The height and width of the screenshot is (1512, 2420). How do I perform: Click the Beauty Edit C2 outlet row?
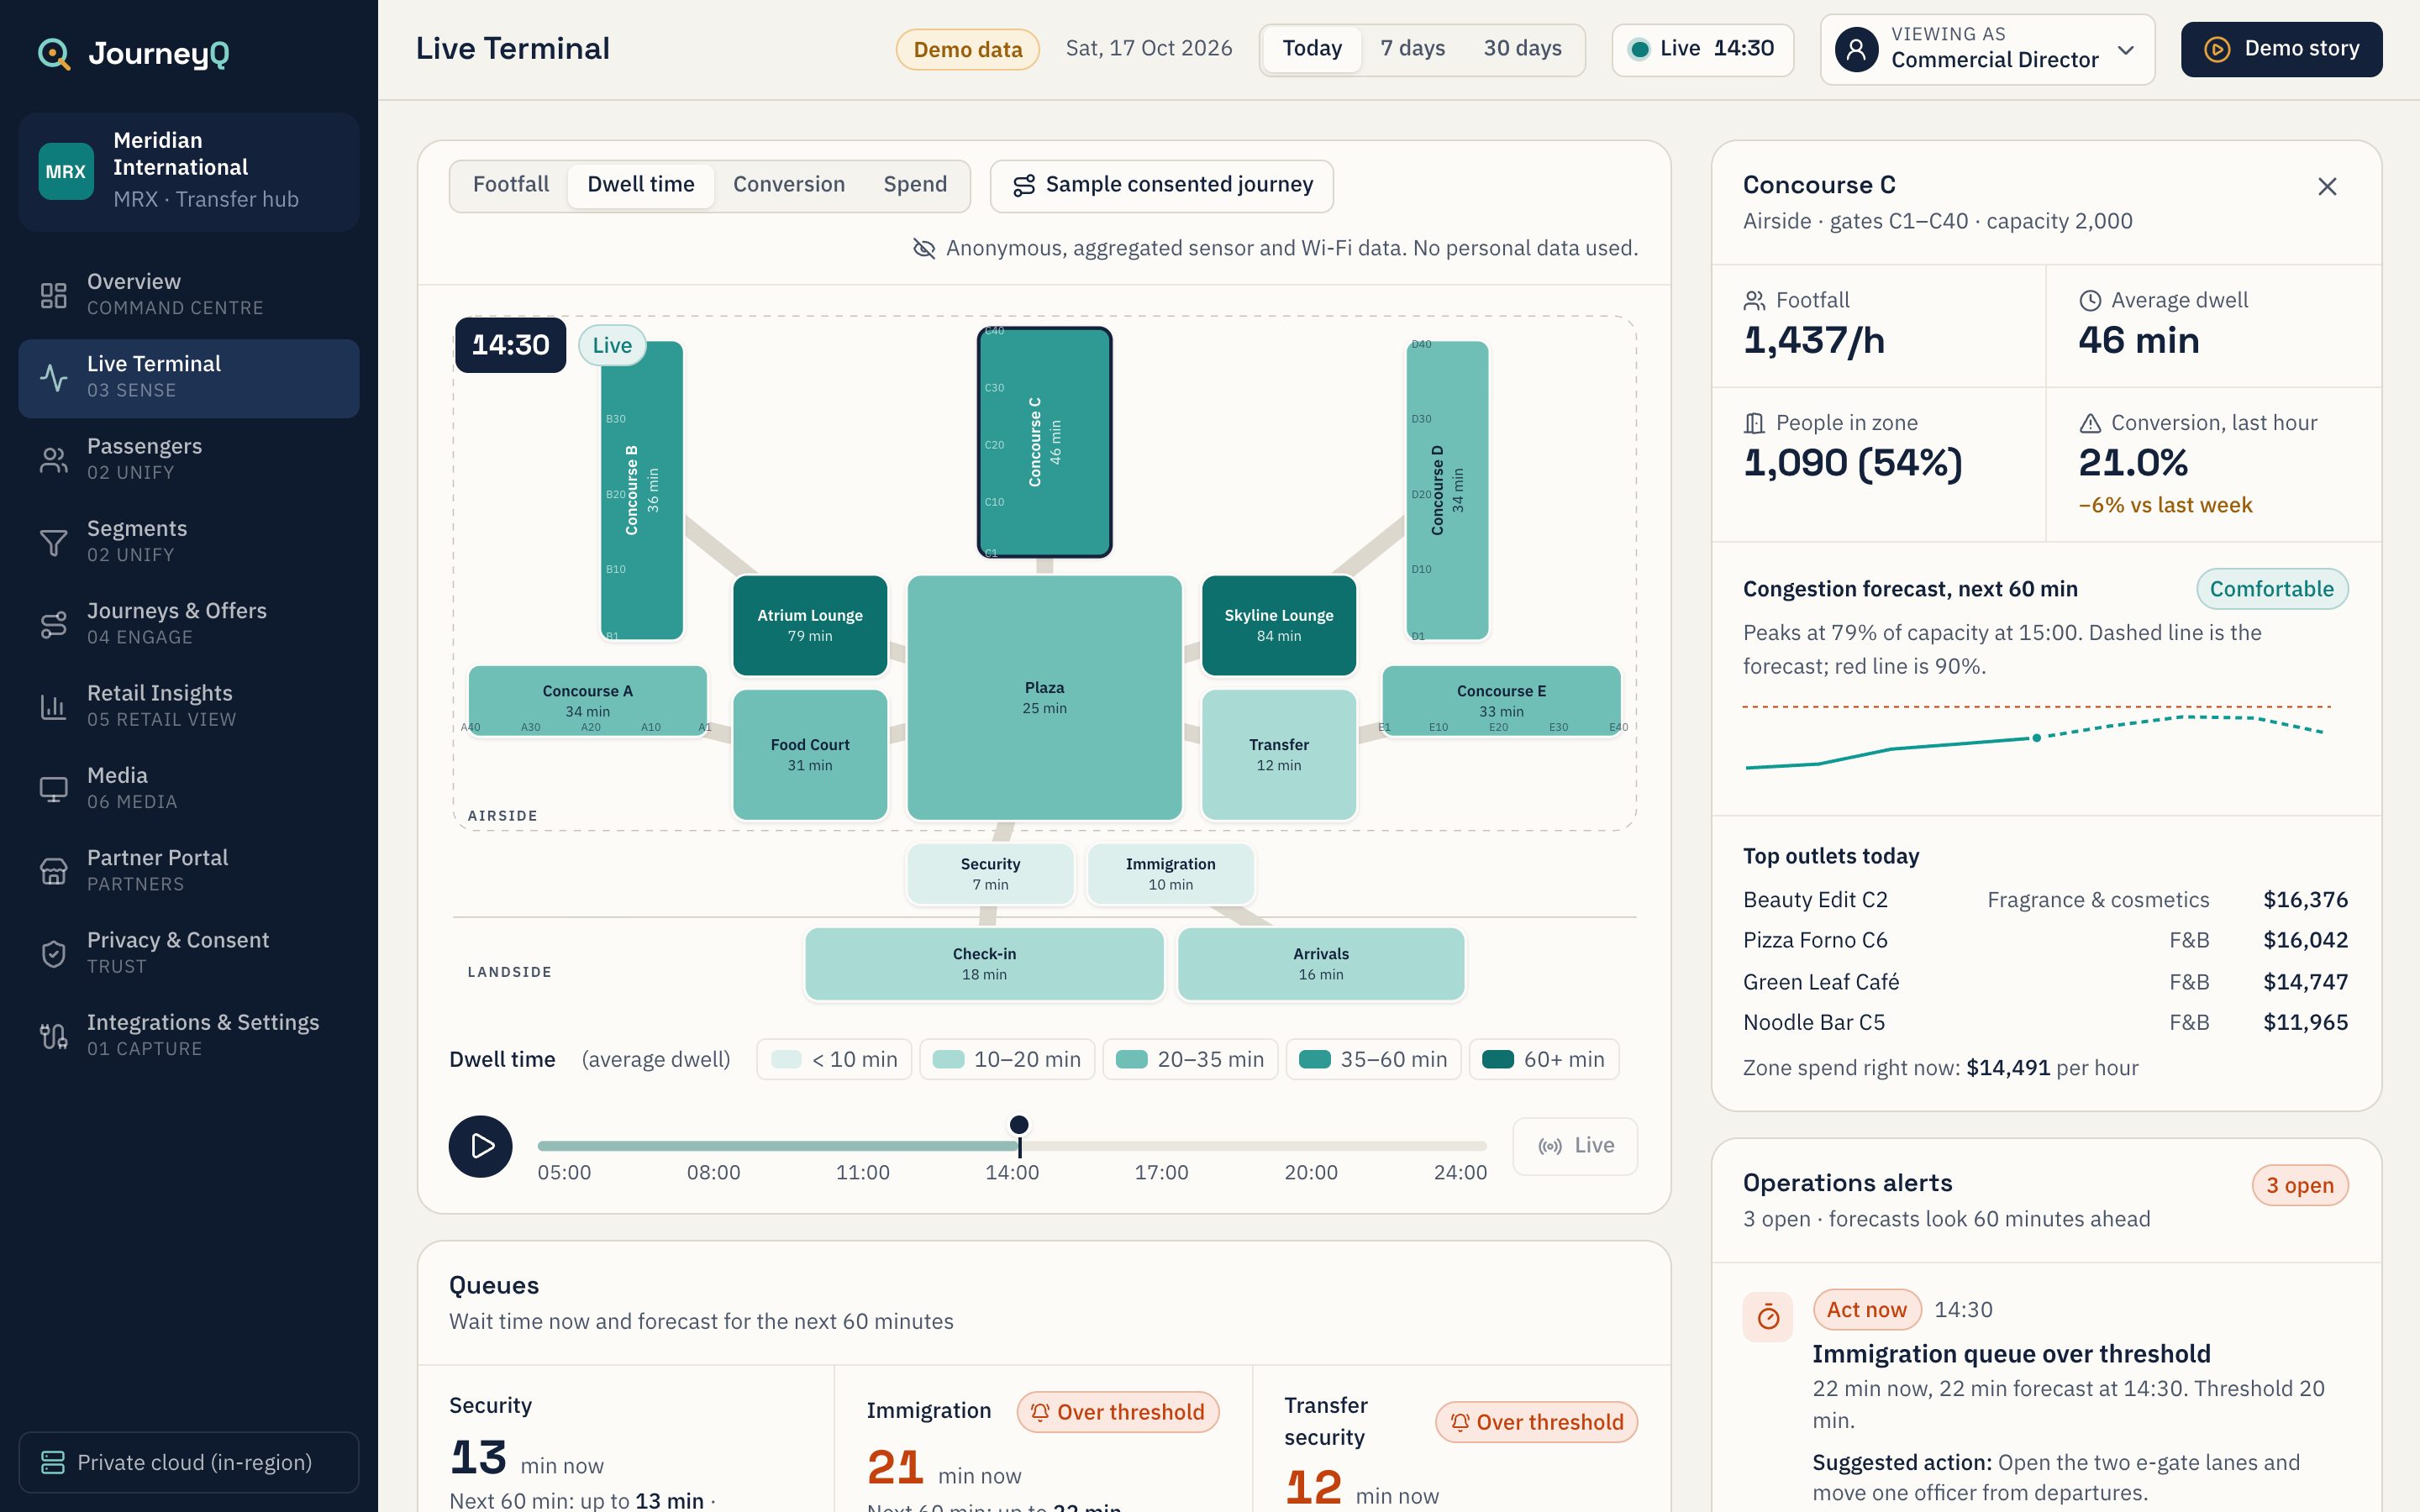pyautogui.click(x=2045, y=900)
